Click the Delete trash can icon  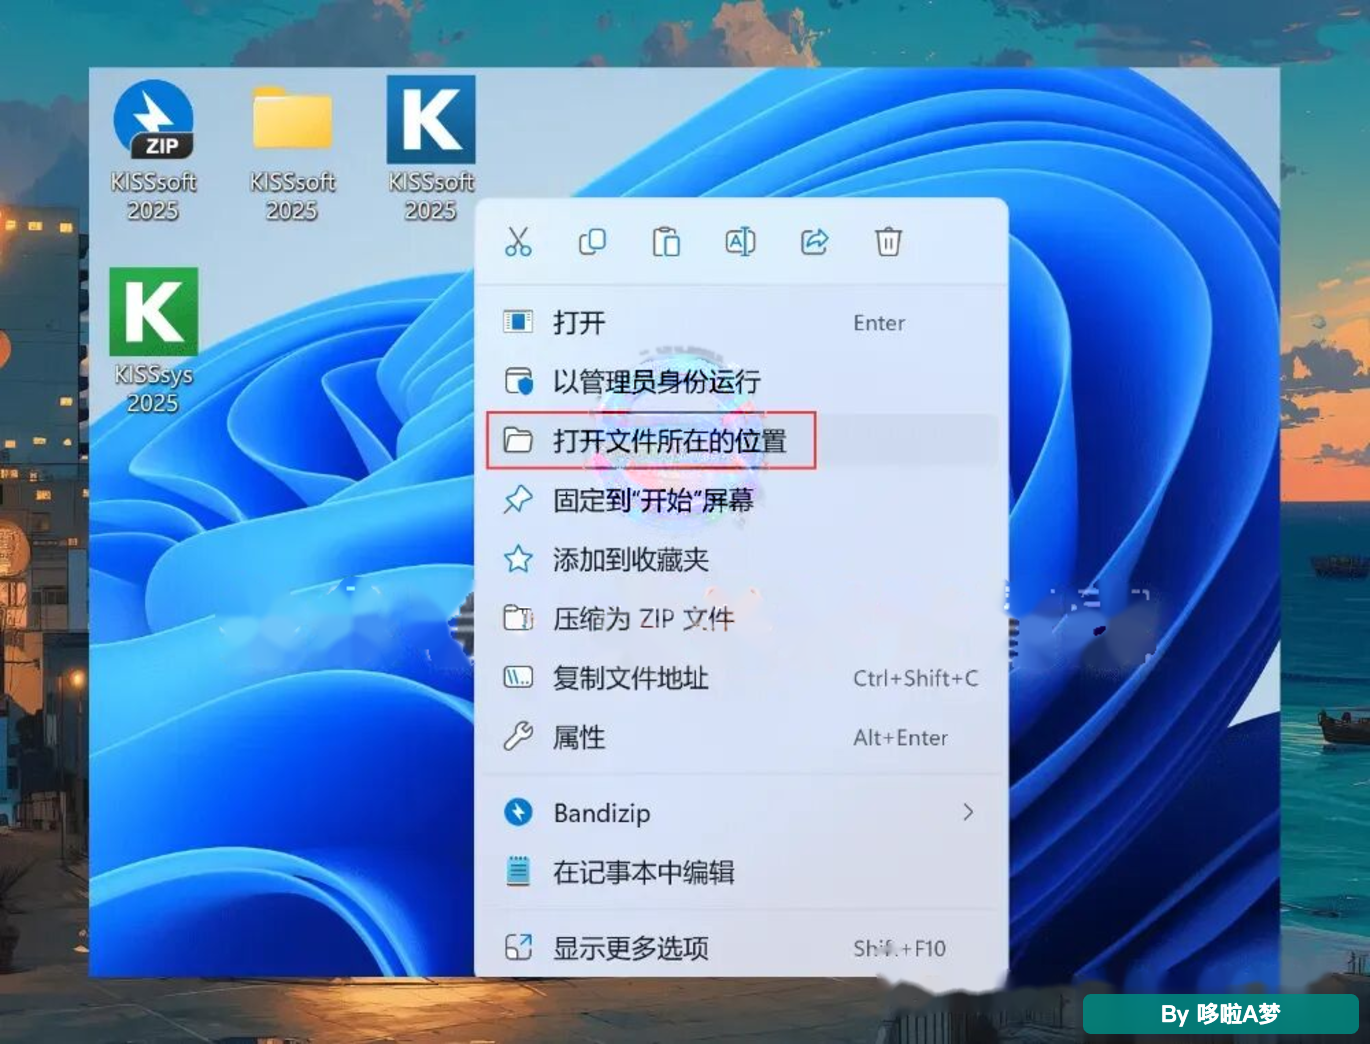[888, 242]
